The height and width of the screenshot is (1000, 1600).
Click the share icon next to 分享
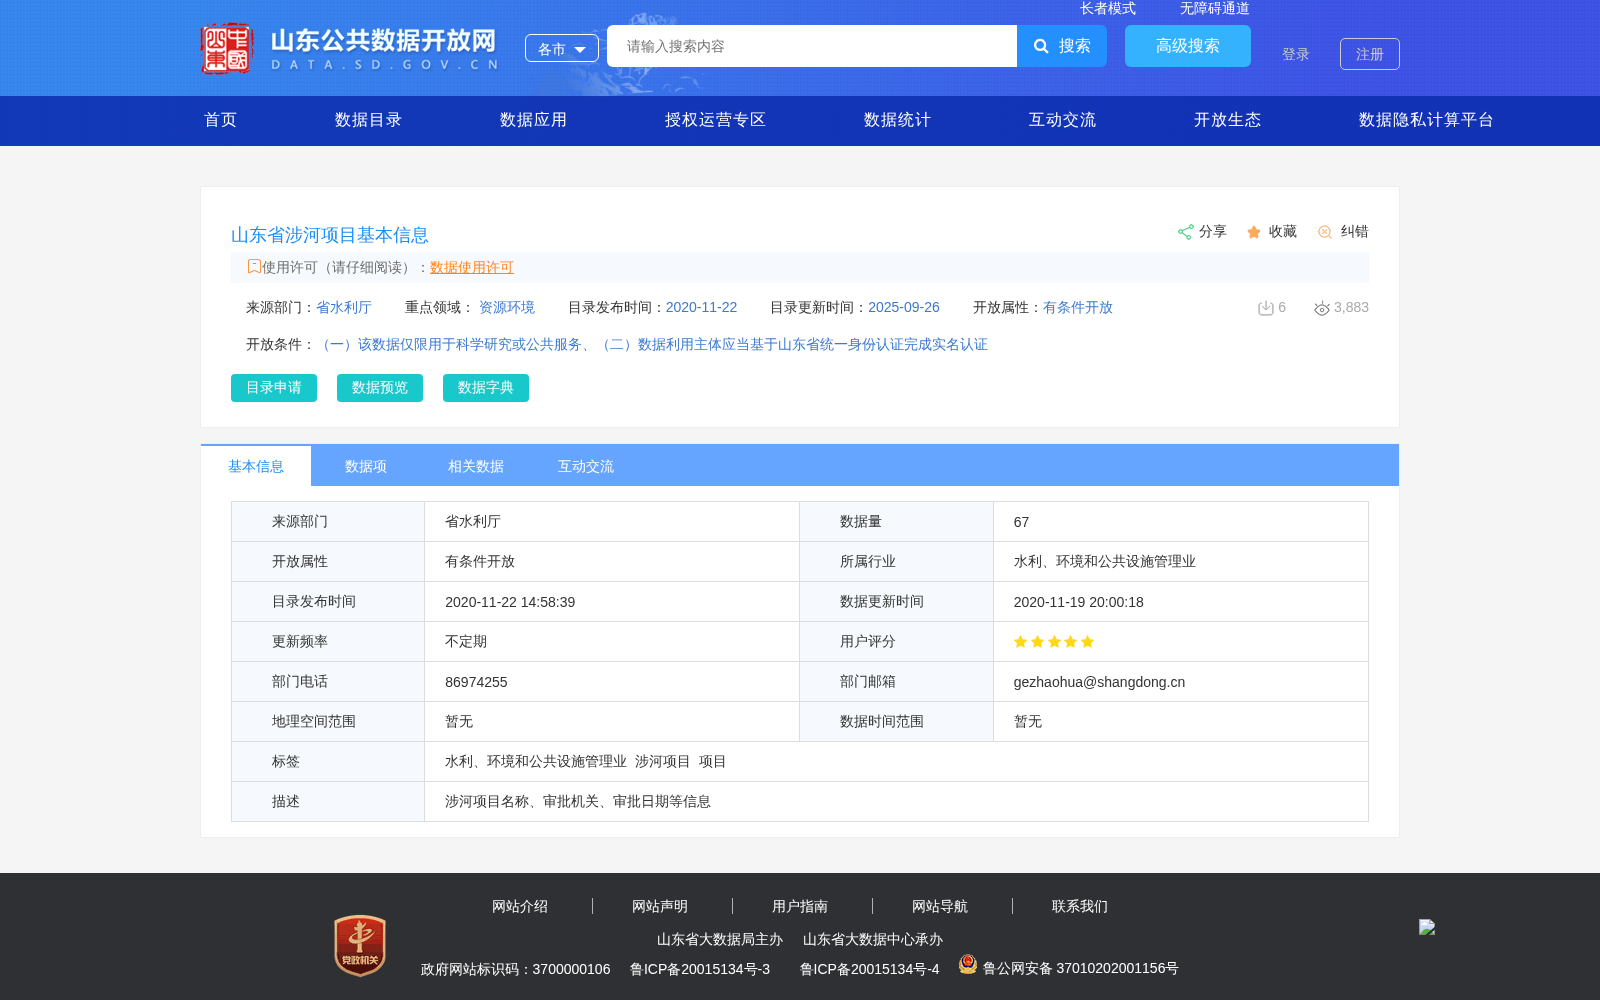pyautogui.click(x=1186, y=232)
